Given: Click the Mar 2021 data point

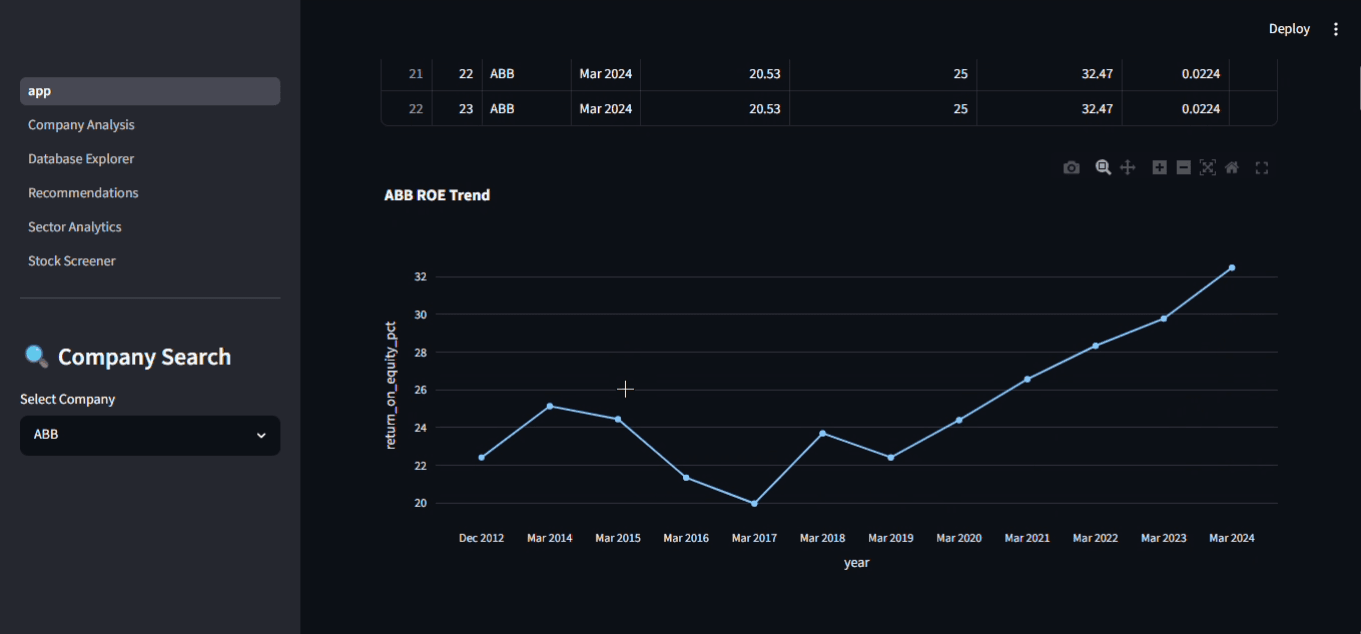Looking at the screenshot, I should pyautogui.click(x=1027, y=379).
